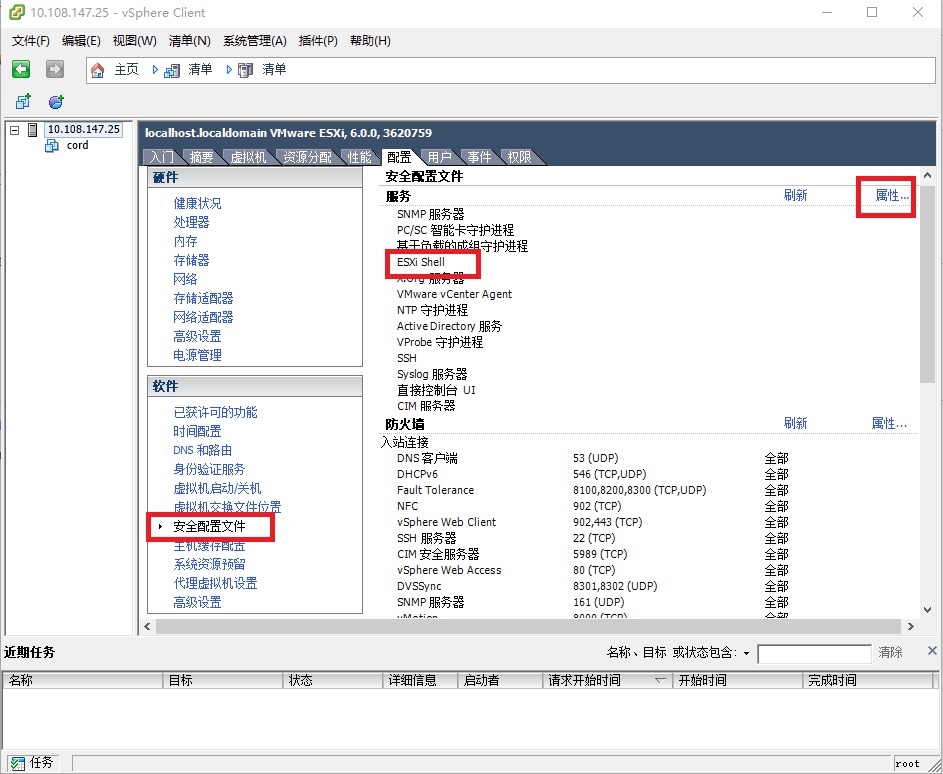Viewport: 943px width, 774px height.
Task: Select VMware vCenter Agent service entry
Action: 454,294
